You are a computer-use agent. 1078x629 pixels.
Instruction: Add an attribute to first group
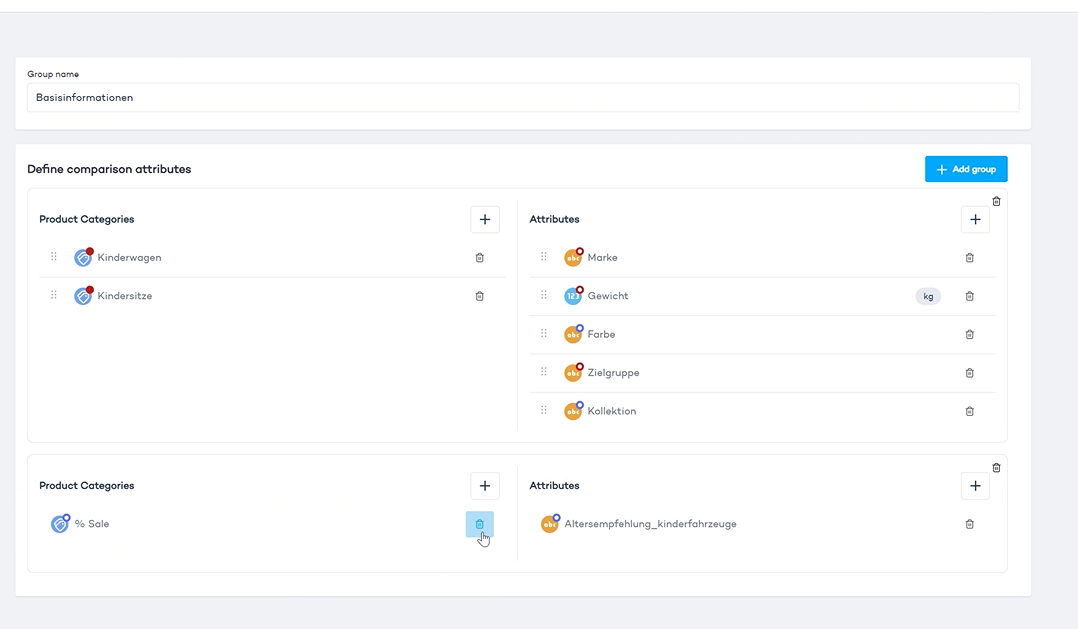tap(975, 219)
